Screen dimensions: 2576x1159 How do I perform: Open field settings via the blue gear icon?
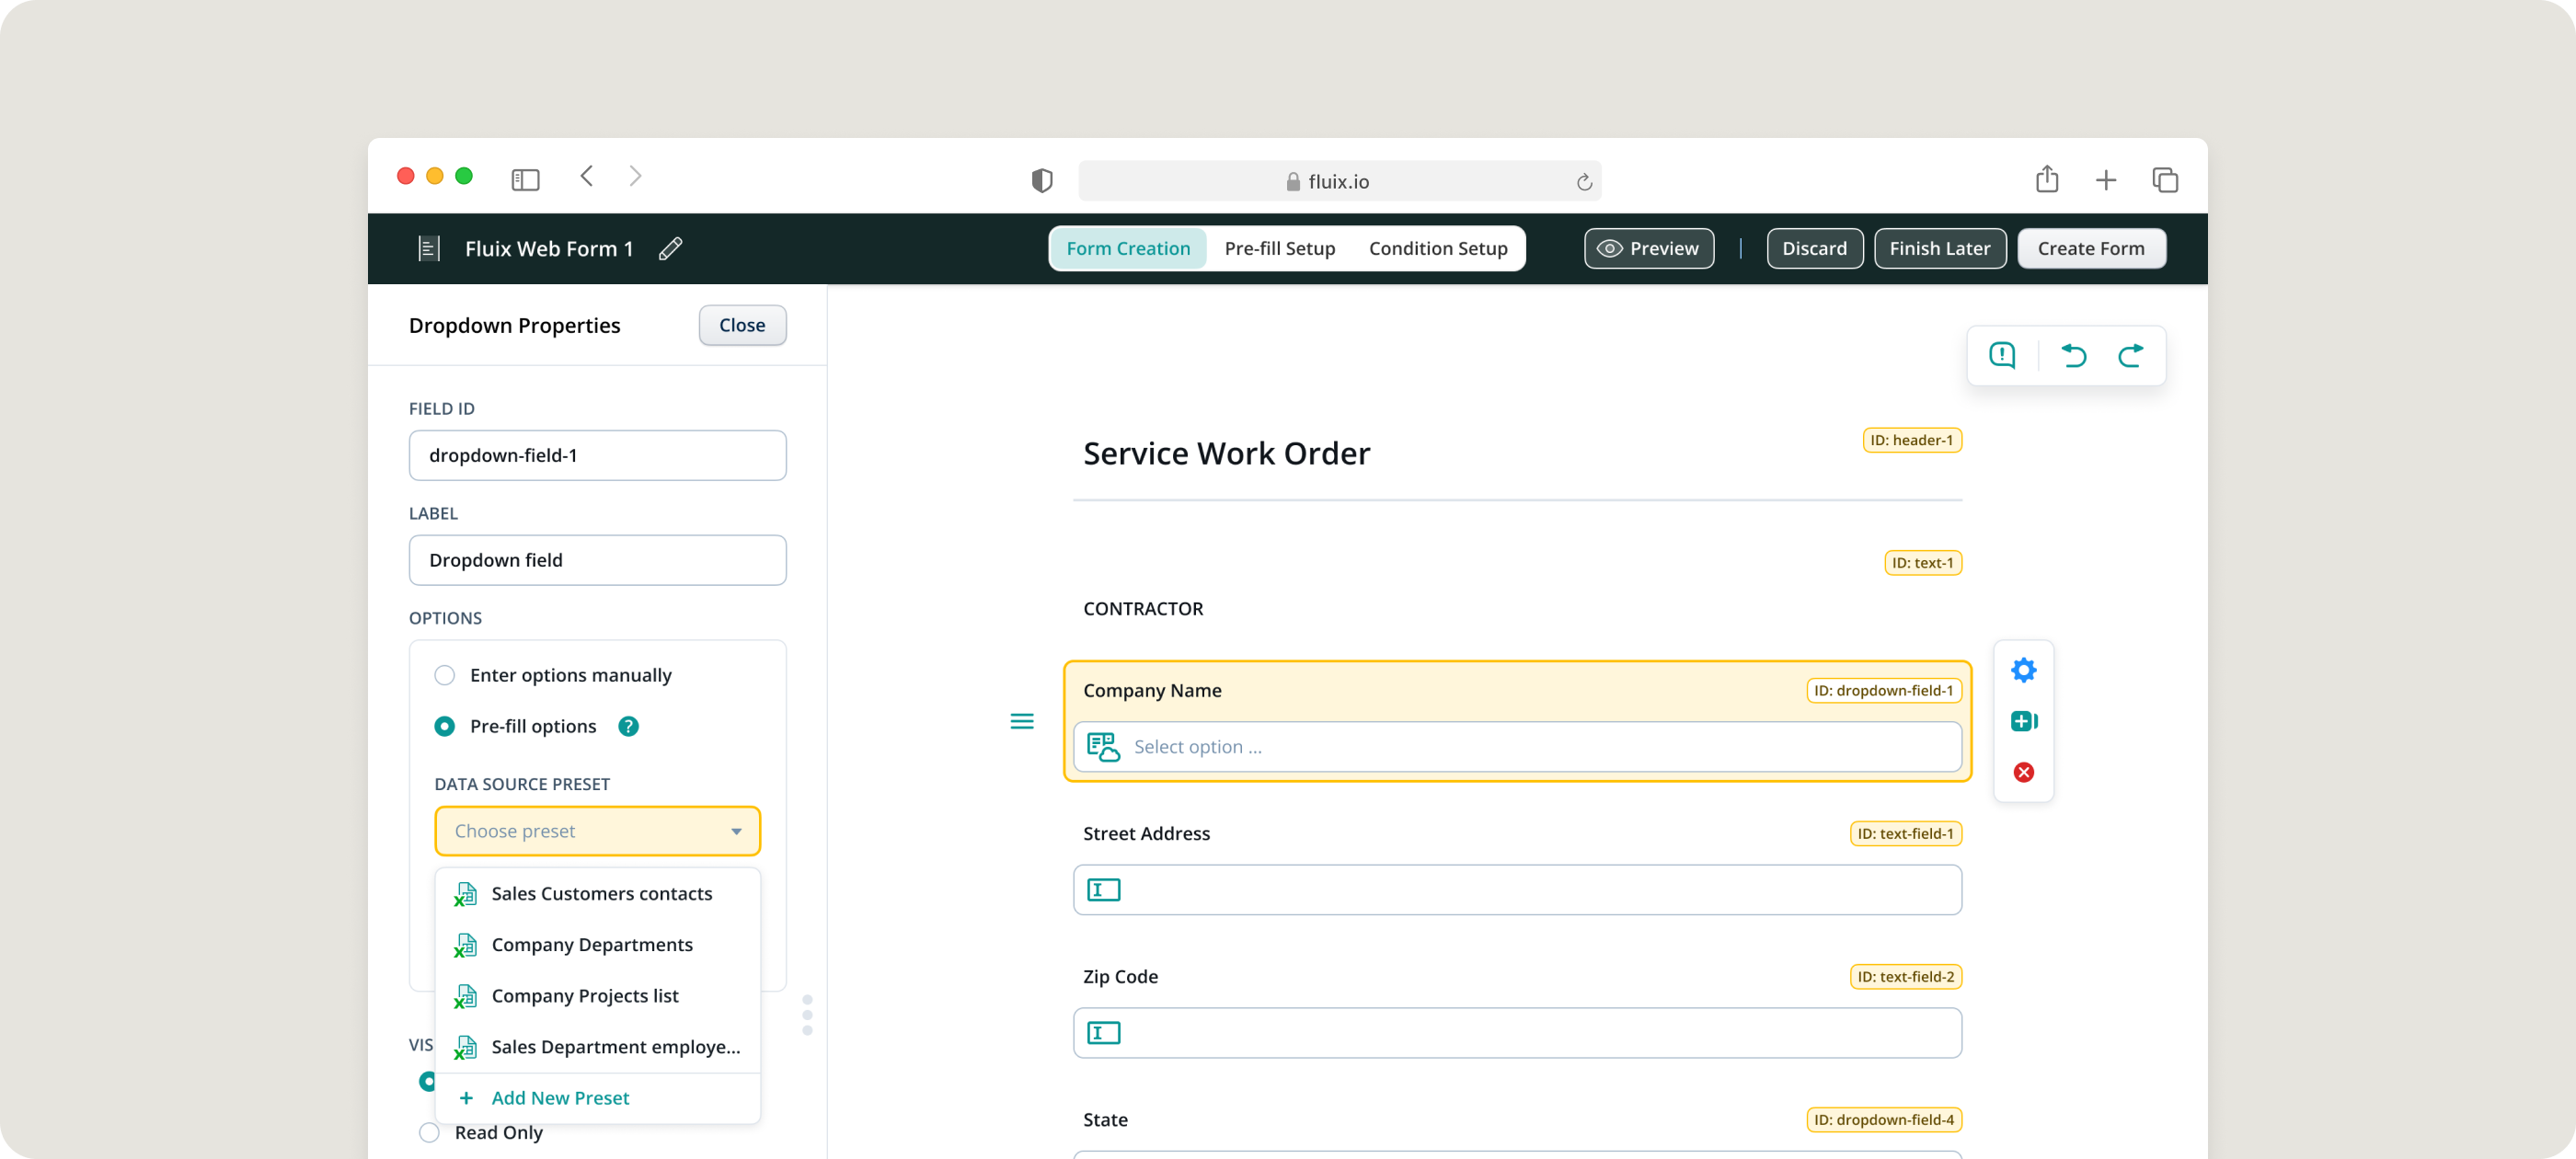[2023, 670]
